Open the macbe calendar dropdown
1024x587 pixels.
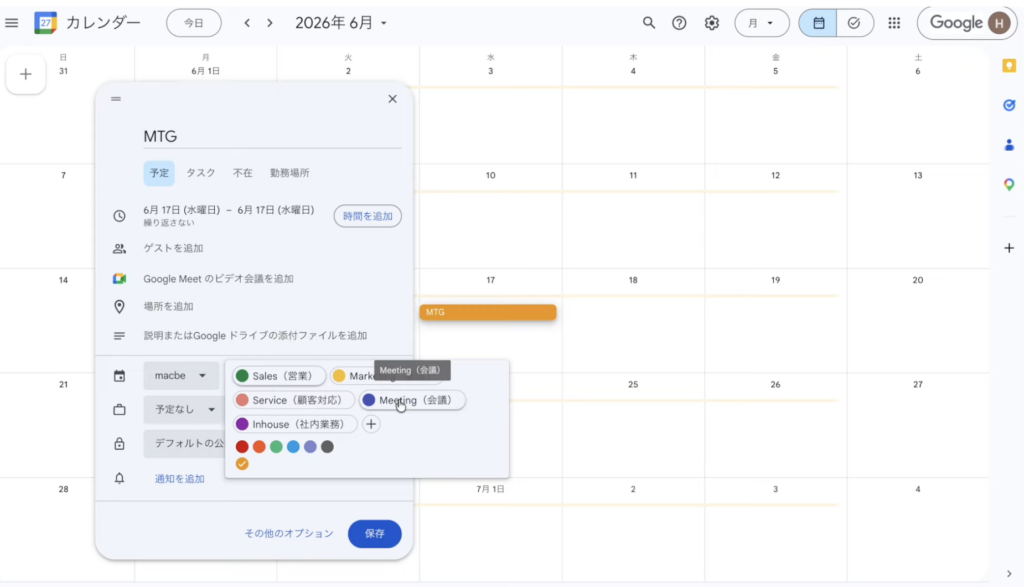tap(181, 376)
